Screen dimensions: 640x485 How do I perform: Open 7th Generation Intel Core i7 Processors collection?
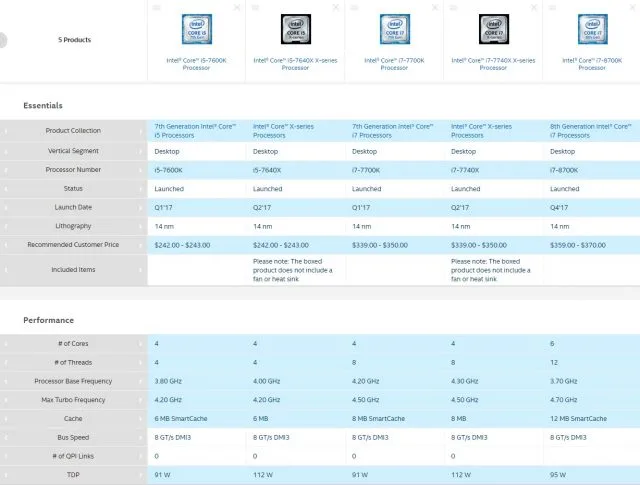pos(393,131)
